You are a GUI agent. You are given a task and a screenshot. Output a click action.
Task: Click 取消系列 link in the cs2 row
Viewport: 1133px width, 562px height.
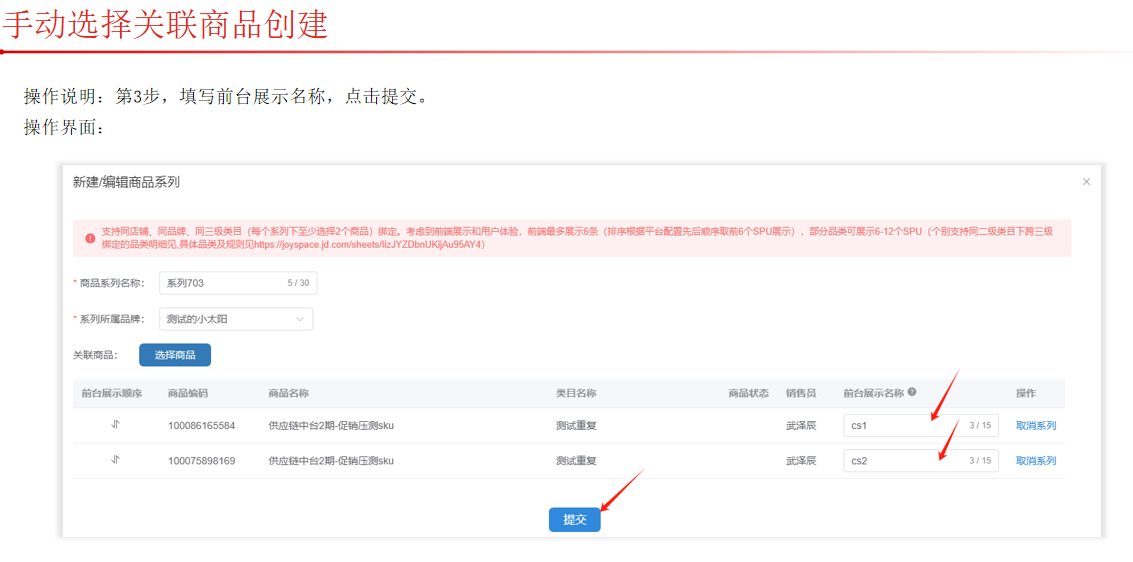[1035, 461]
